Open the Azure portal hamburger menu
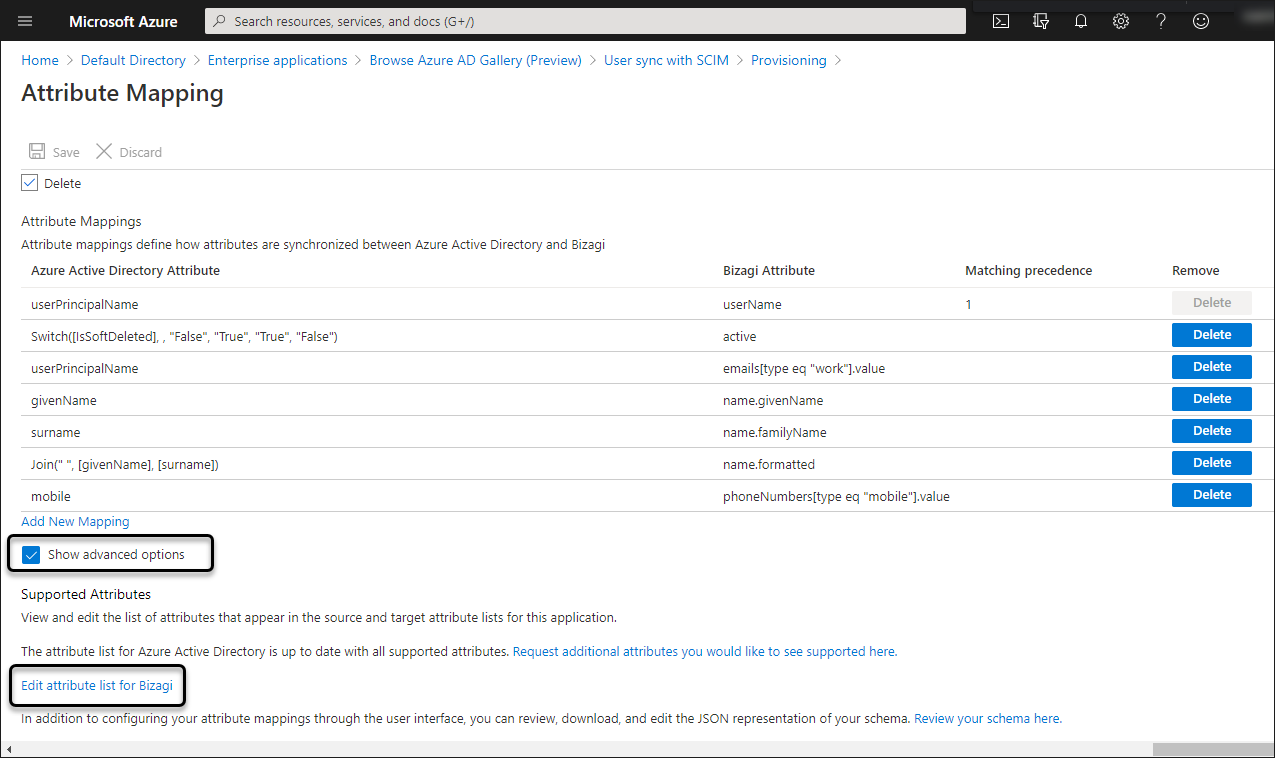Screen dimensions: 1275x758 pyautogui.click(x=25, y=21)
